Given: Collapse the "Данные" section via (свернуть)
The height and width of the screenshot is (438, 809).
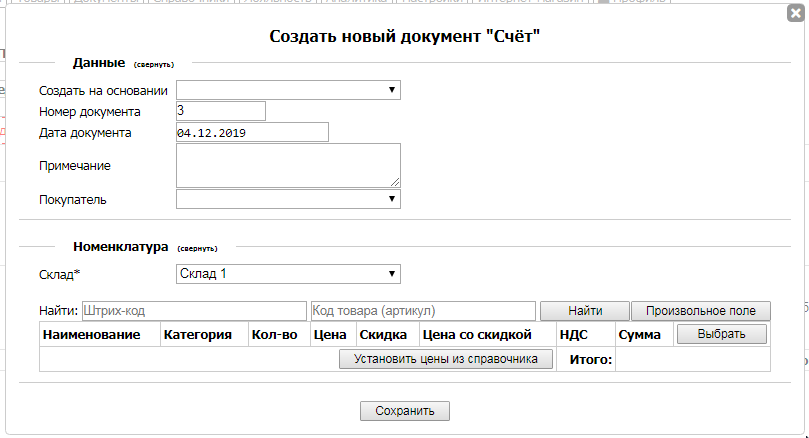Looking at the screenshot, I should click(154, 64).
